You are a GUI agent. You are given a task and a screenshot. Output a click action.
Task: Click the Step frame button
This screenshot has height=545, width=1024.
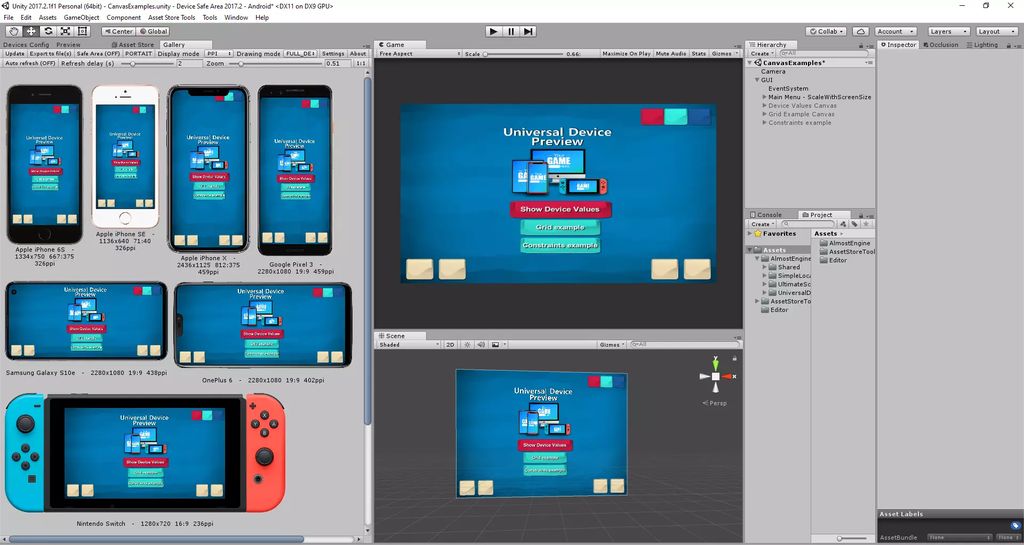[531, 31]
